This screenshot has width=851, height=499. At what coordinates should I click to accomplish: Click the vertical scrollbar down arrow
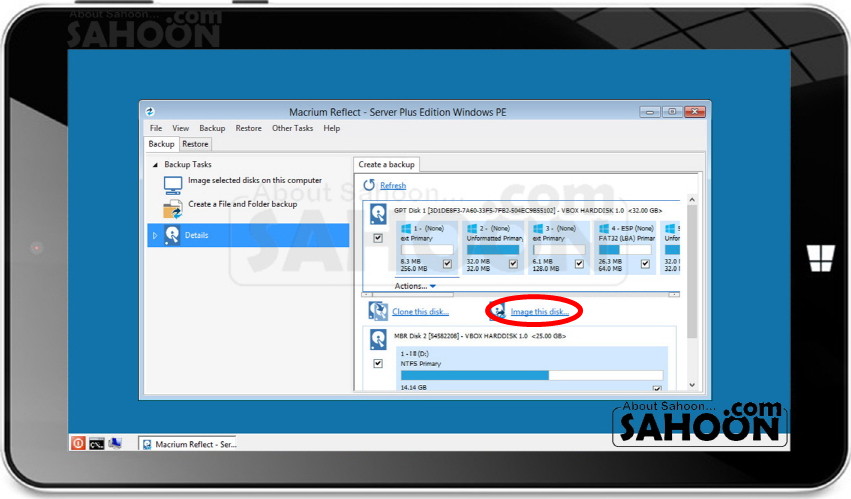click(692, 385)
